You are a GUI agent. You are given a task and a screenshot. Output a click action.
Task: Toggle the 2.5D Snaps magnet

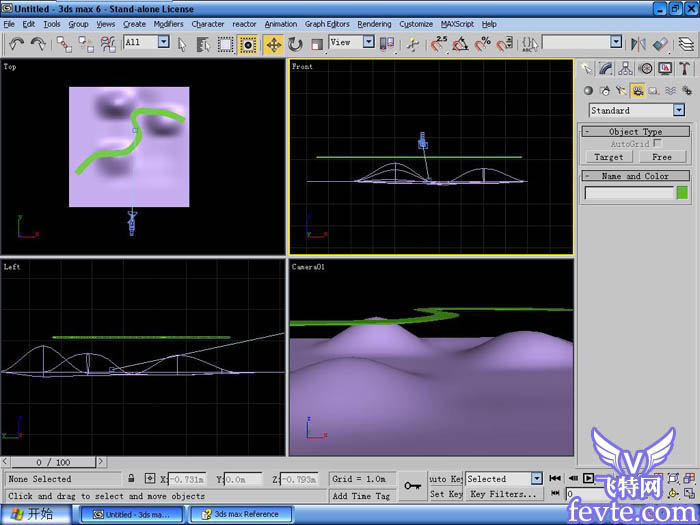point(439,44)
